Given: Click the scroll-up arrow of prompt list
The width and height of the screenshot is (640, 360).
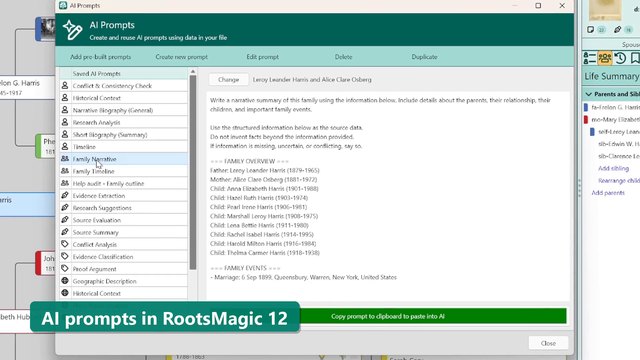Looking at the screenshot, I should click(193, 72).
